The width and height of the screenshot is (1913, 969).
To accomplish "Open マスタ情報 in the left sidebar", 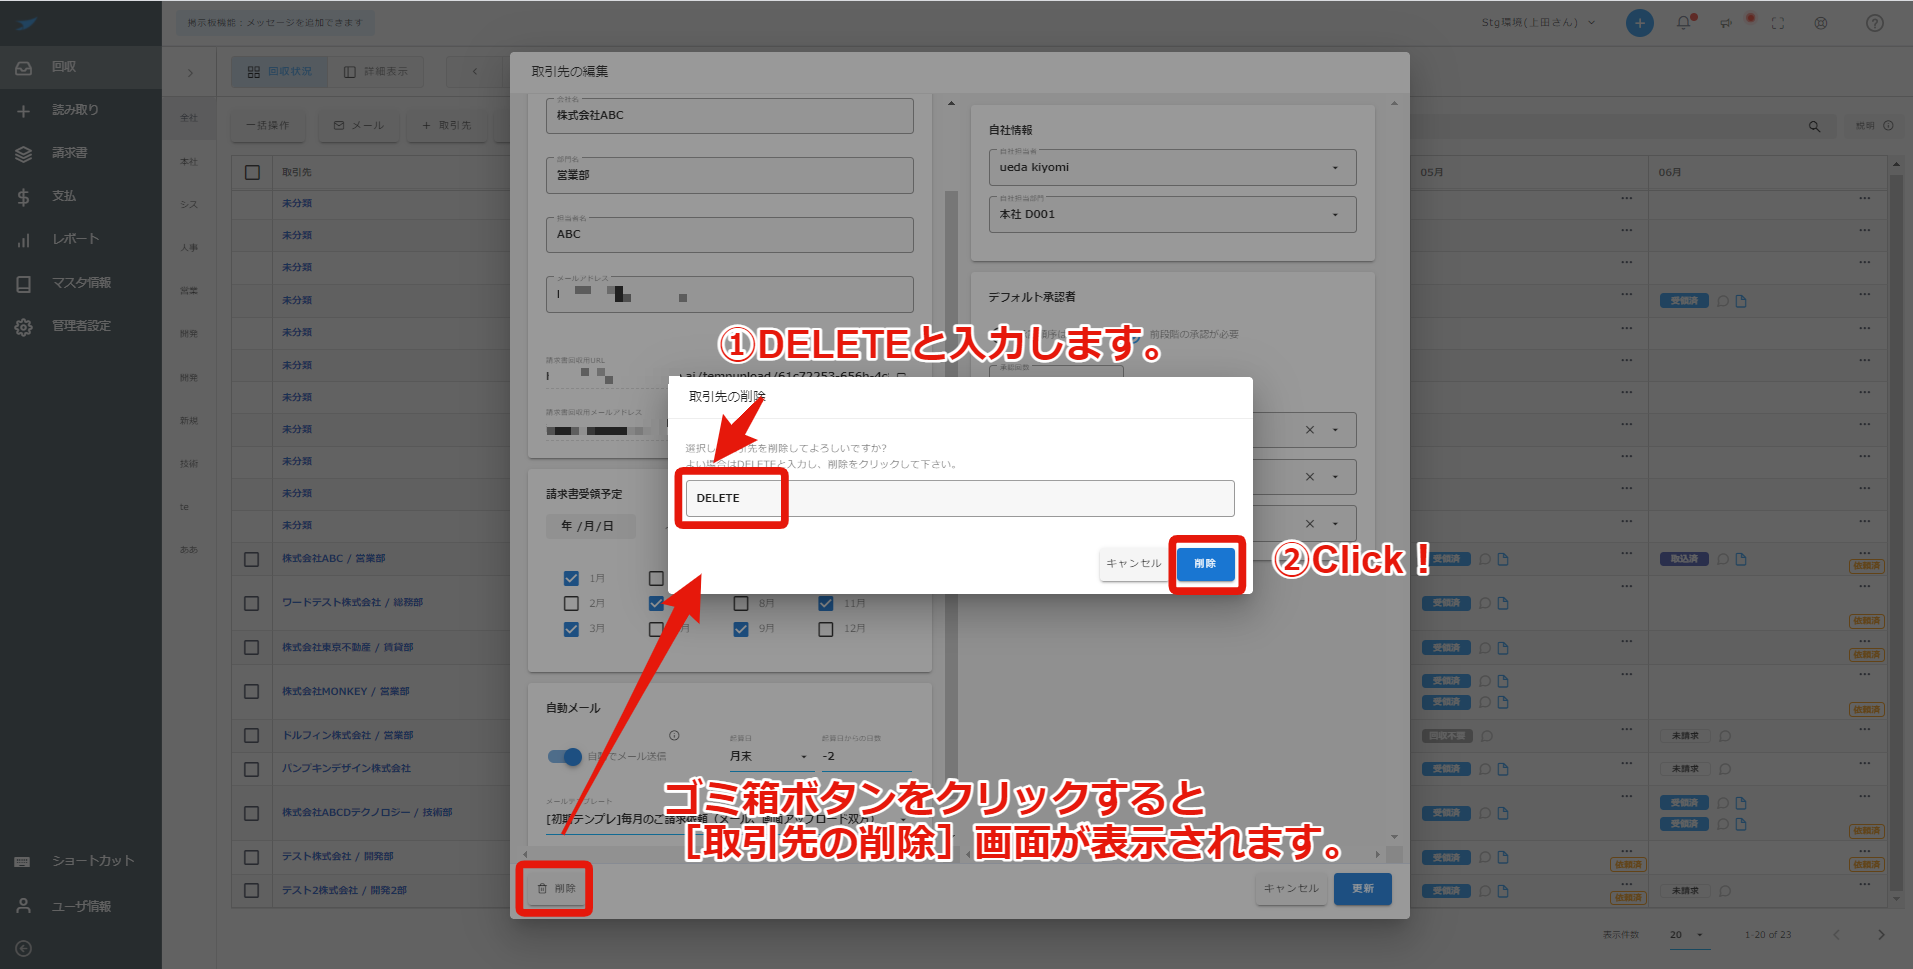I will pos(81,283).
